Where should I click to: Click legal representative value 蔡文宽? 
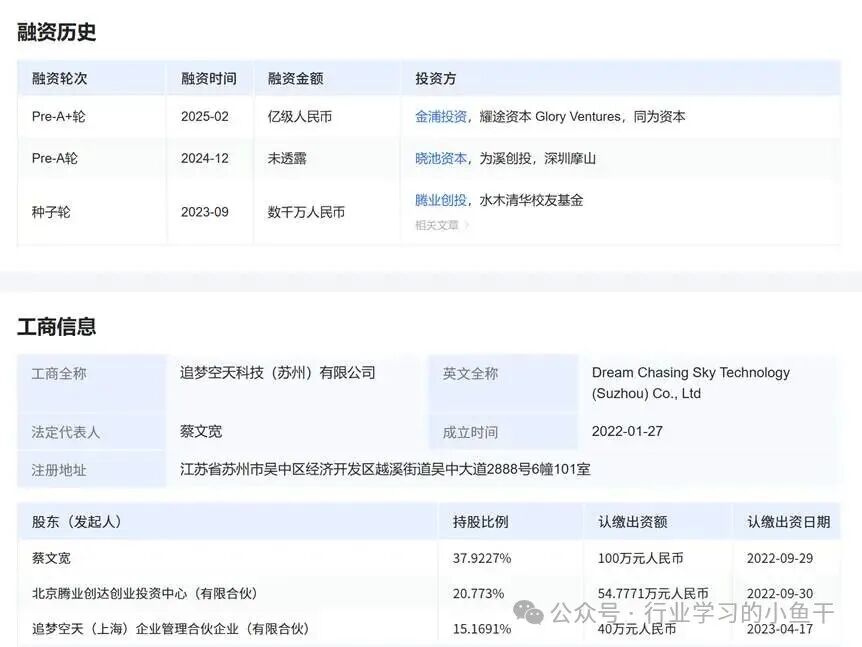tap(201, 431)
